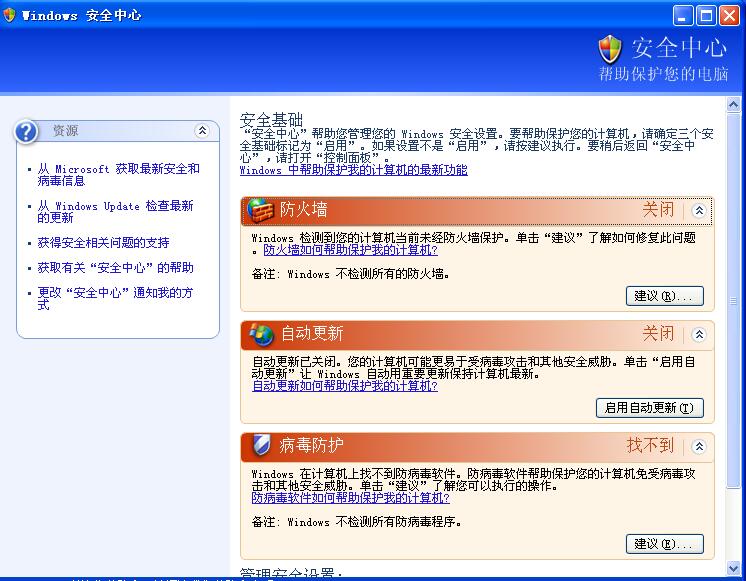Image resolution: width=746 pixels, height=581 pixels.
Task: Click the firewall 建议(R)... button
Action: (665, 296)
